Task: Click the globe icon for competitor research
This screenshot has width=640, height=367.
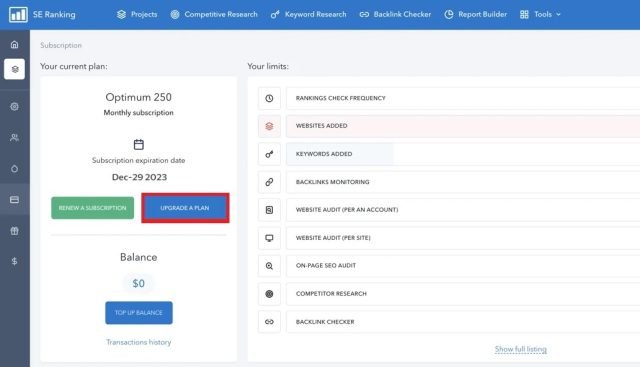Action: 269,294
